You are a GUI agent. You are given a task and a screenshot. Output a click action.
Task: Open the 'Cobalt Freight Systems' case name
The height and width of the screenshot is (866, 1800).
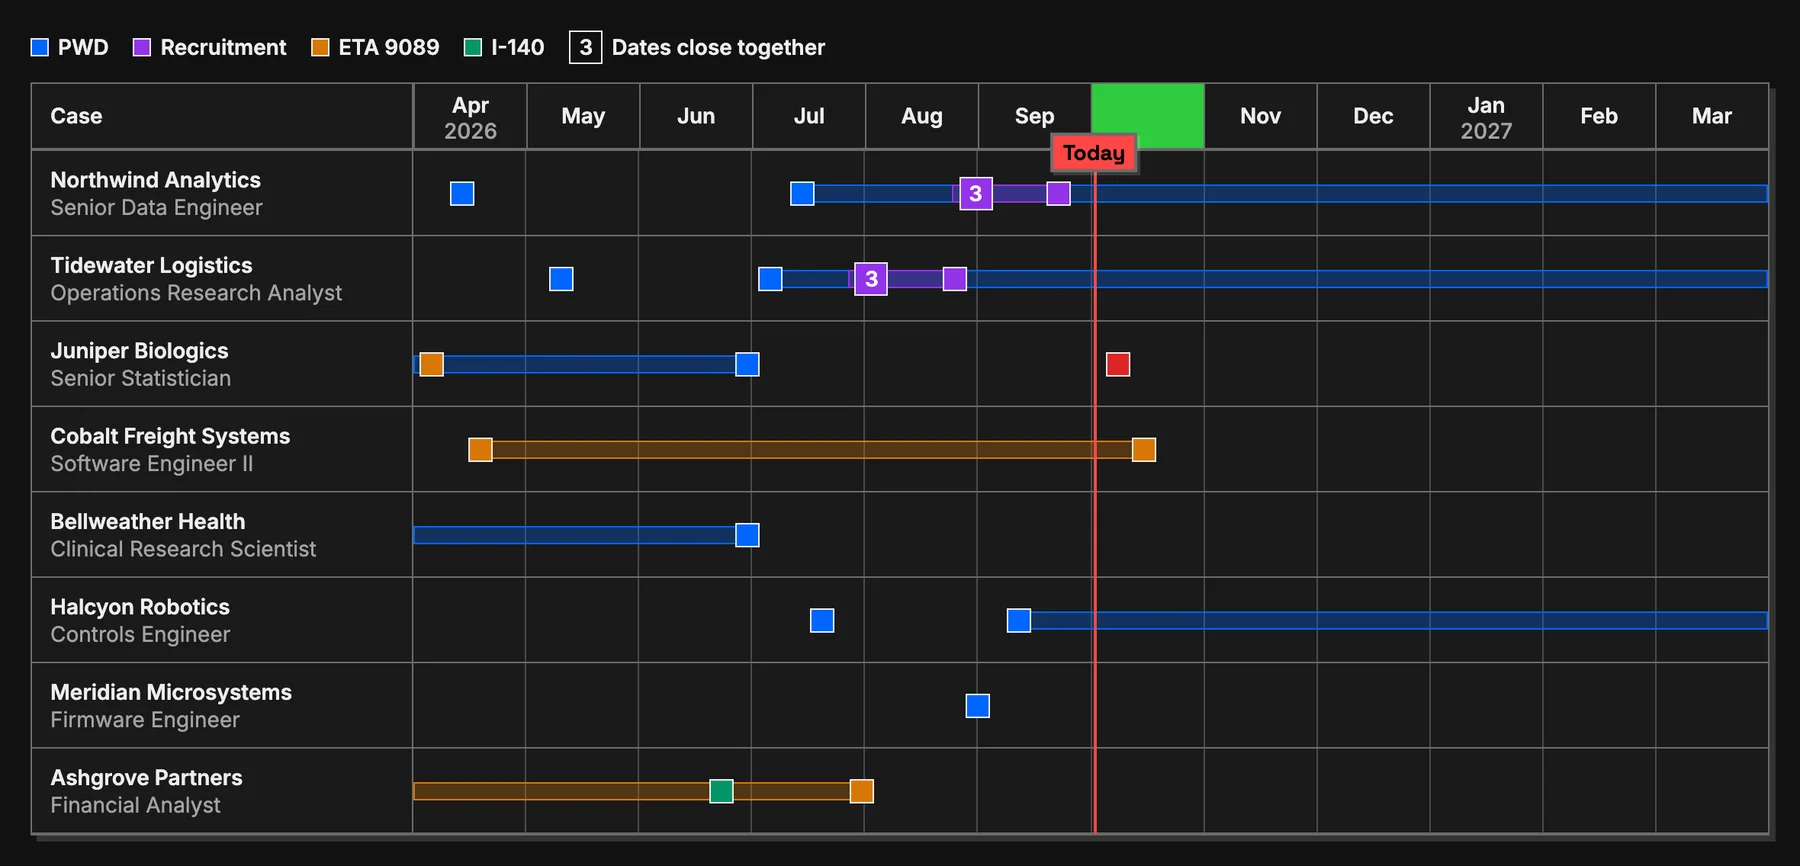pyautogui.click(x=170, y=436)
